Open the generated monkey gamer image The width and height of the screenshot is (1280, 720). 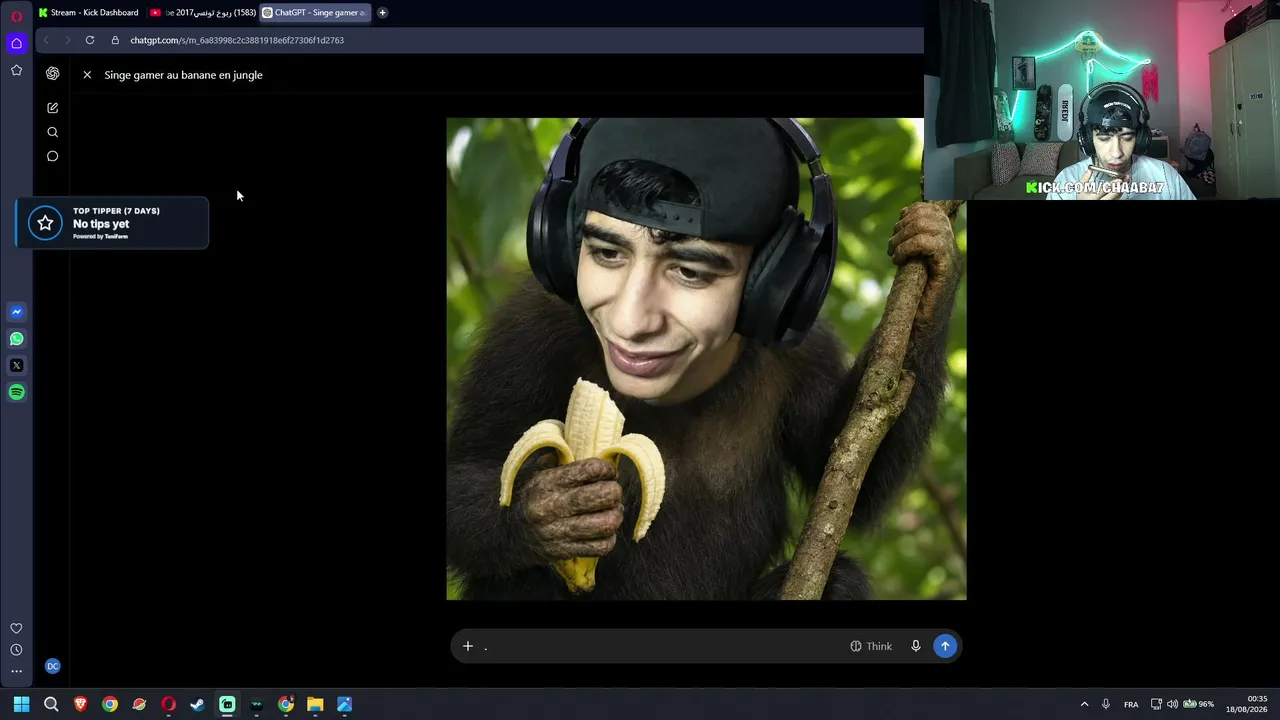706,359
